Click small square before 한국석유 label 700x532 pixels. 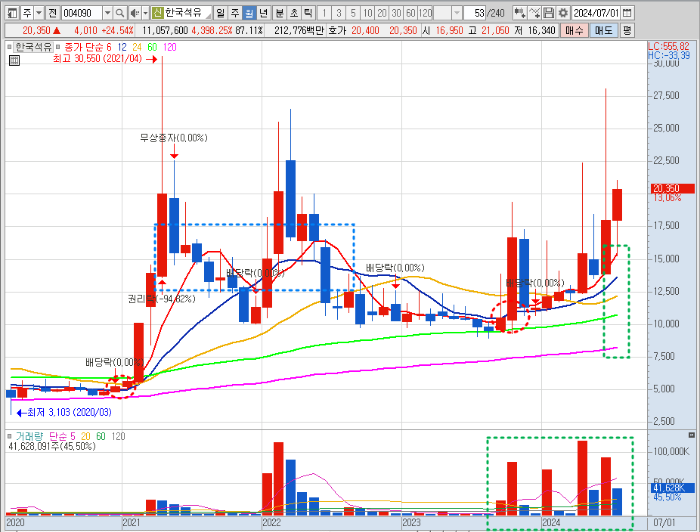9,47
